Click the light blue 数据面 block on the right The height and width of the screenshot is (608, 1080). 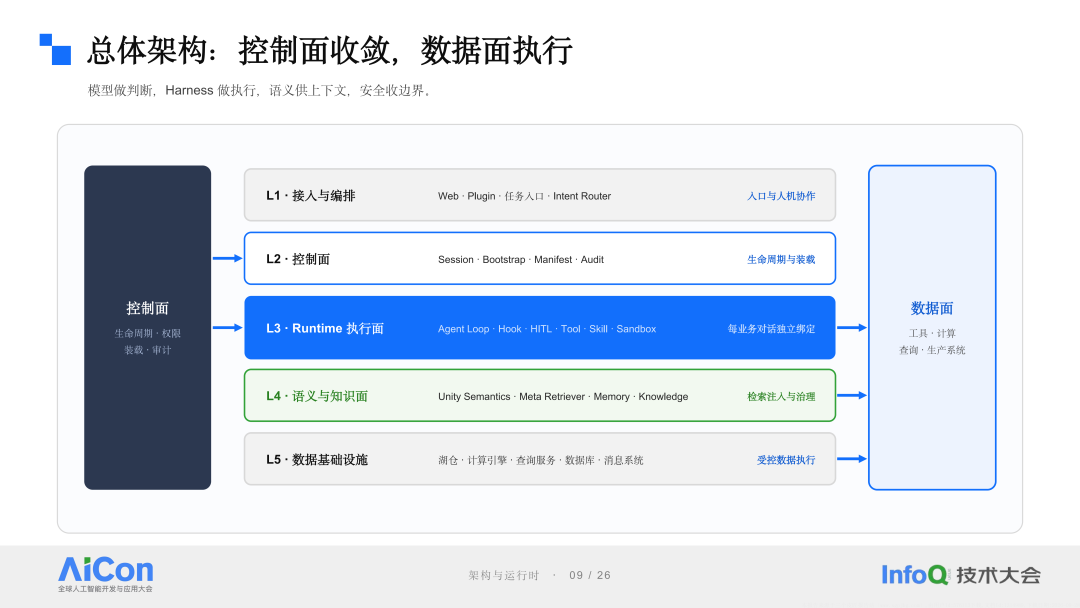tap(932, 327)
